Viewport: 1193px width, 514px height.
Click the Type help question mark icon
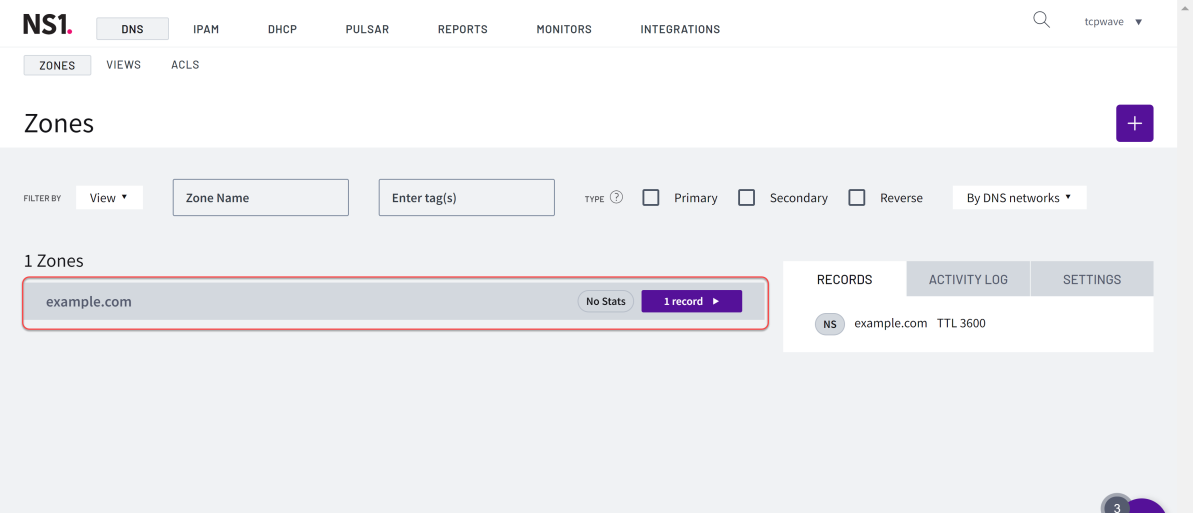(x=616, y=197)
